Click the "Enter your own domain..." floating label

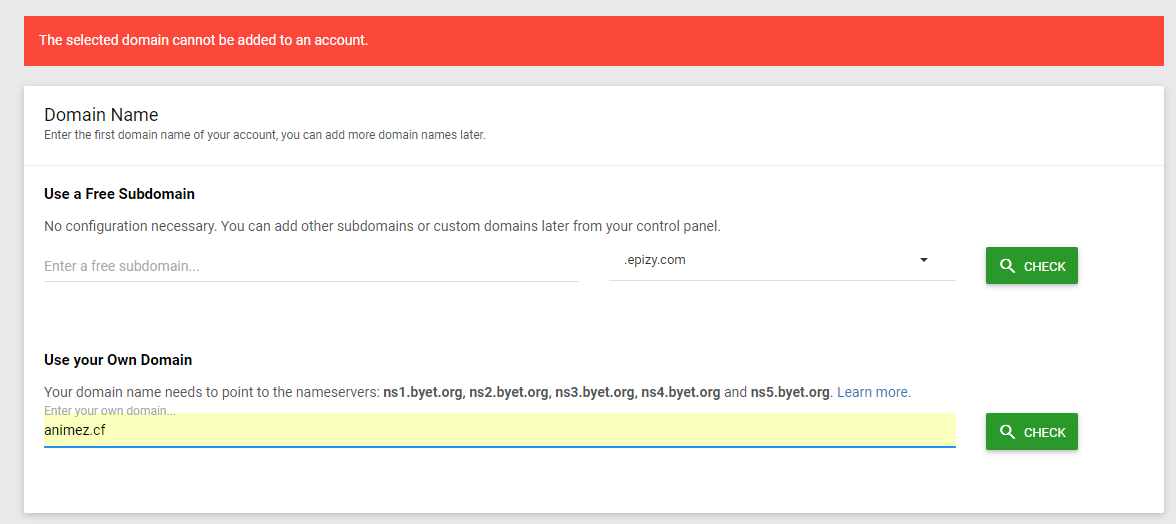[110, 411]
